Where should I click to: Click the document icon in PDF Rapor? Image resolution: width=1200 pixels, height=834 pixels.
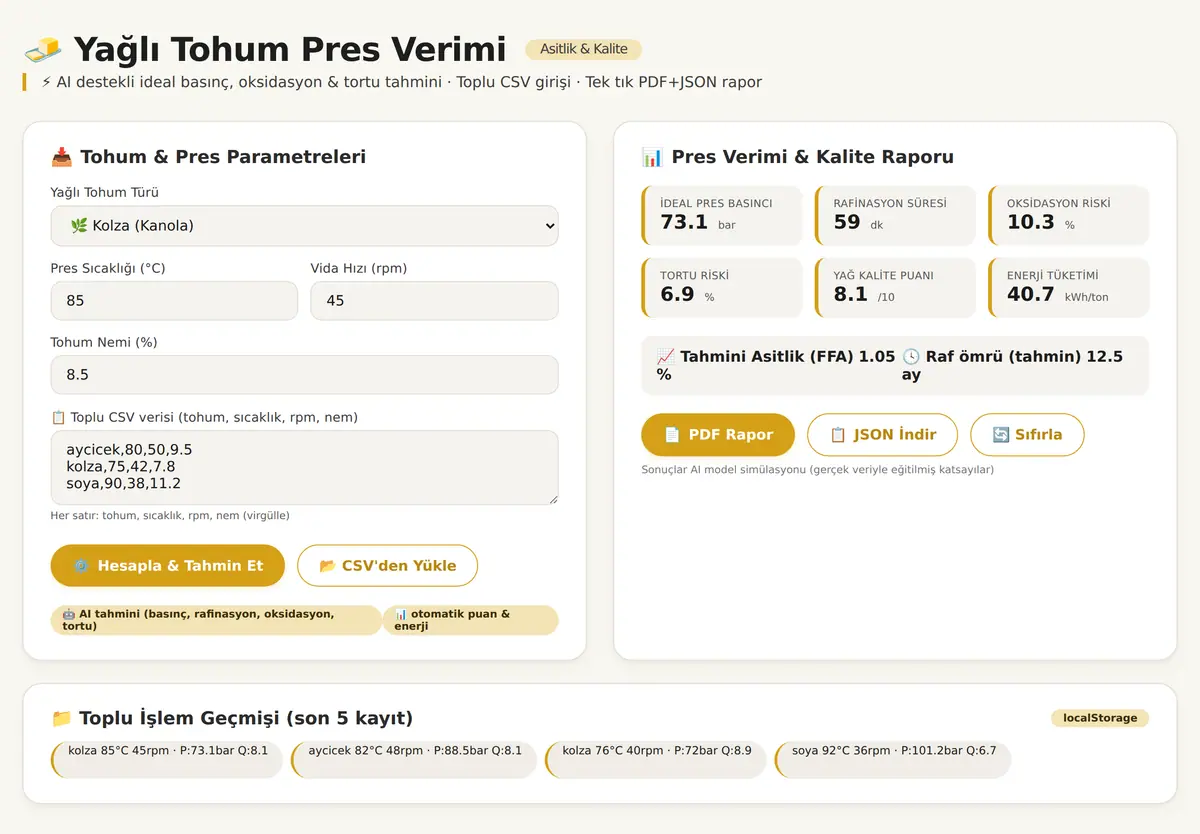point(672,435)
